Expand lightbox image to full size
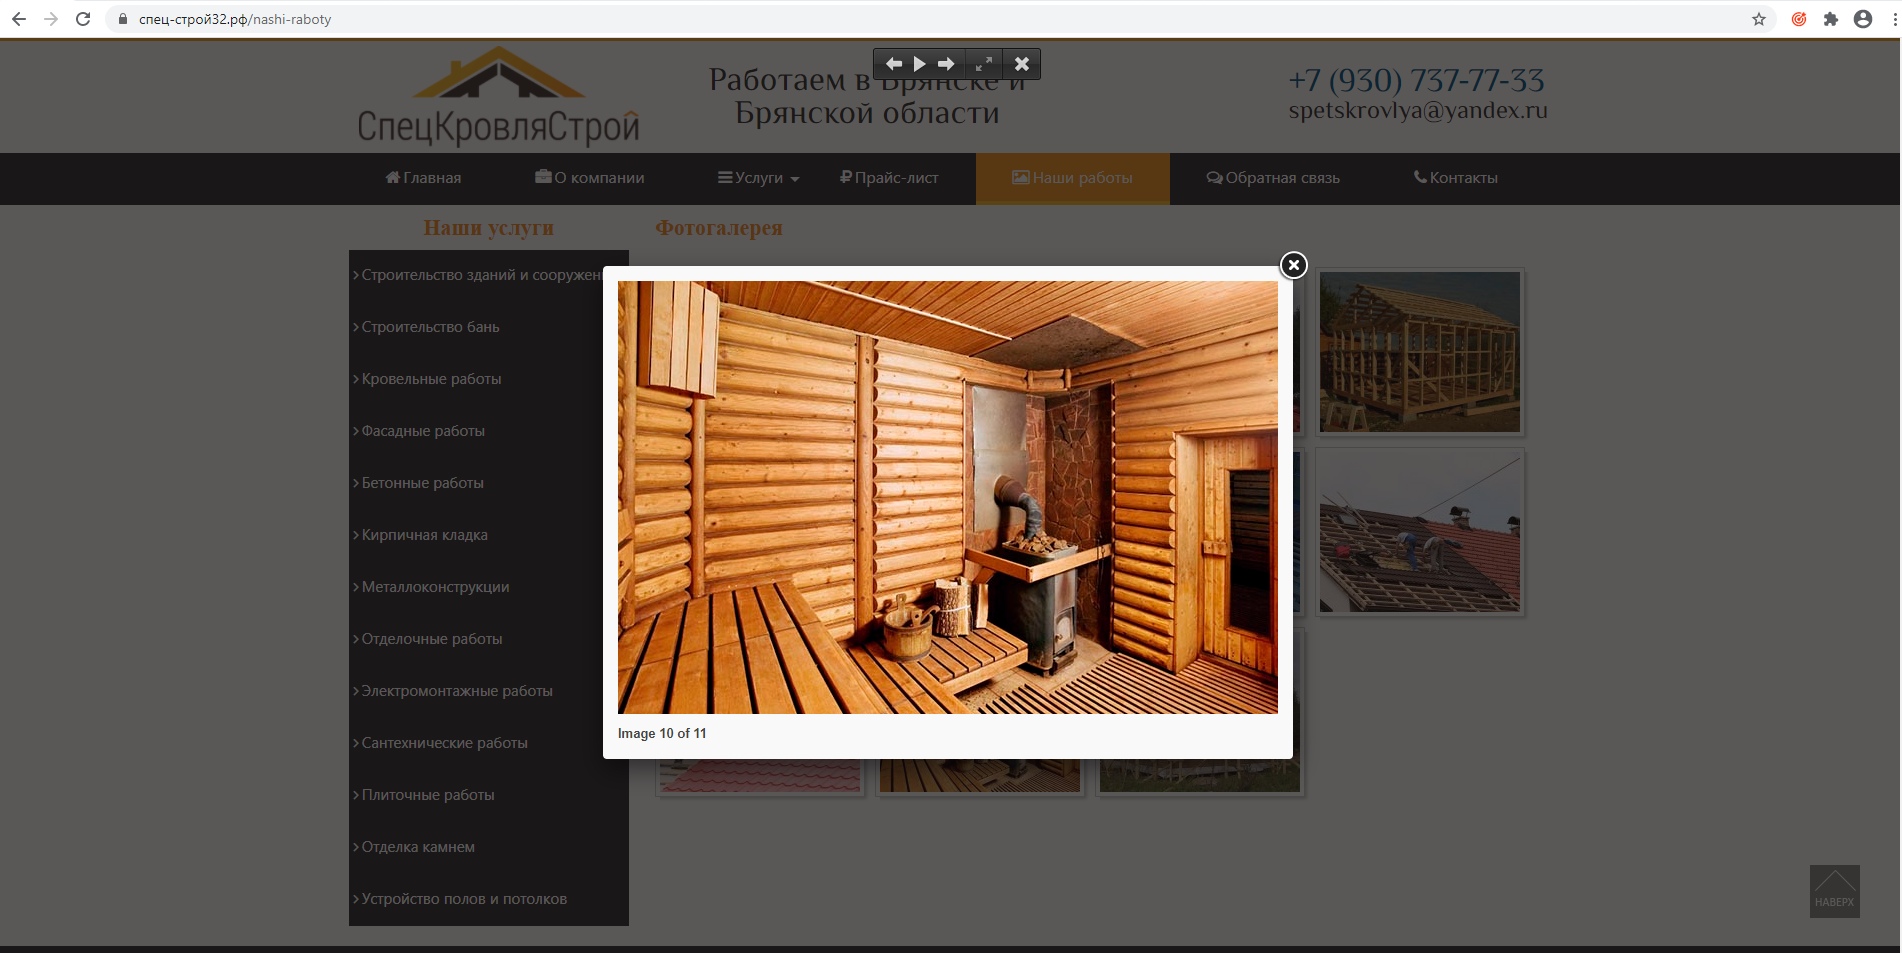 pos(984,64)
